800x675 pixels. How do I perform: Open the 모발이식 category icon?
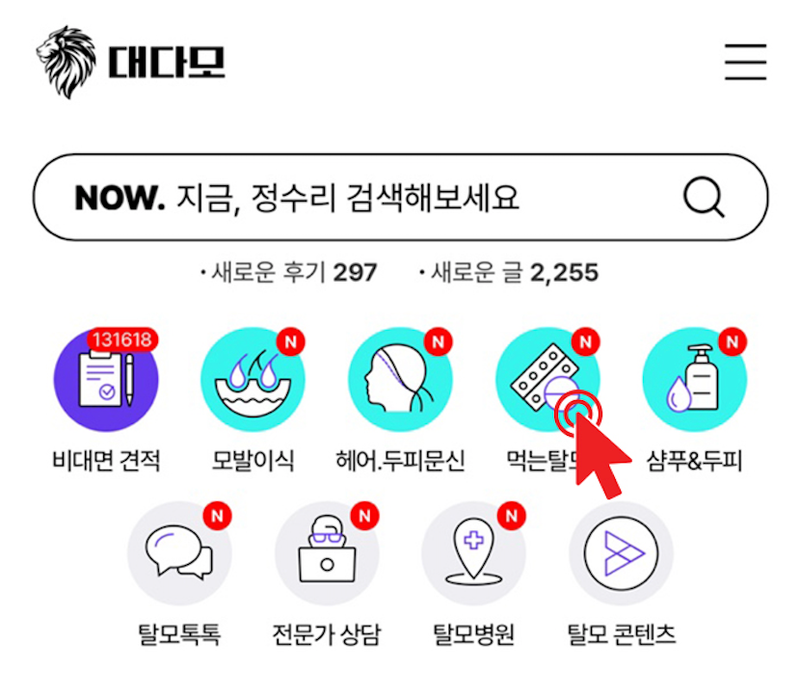click(x=253, y=380)
